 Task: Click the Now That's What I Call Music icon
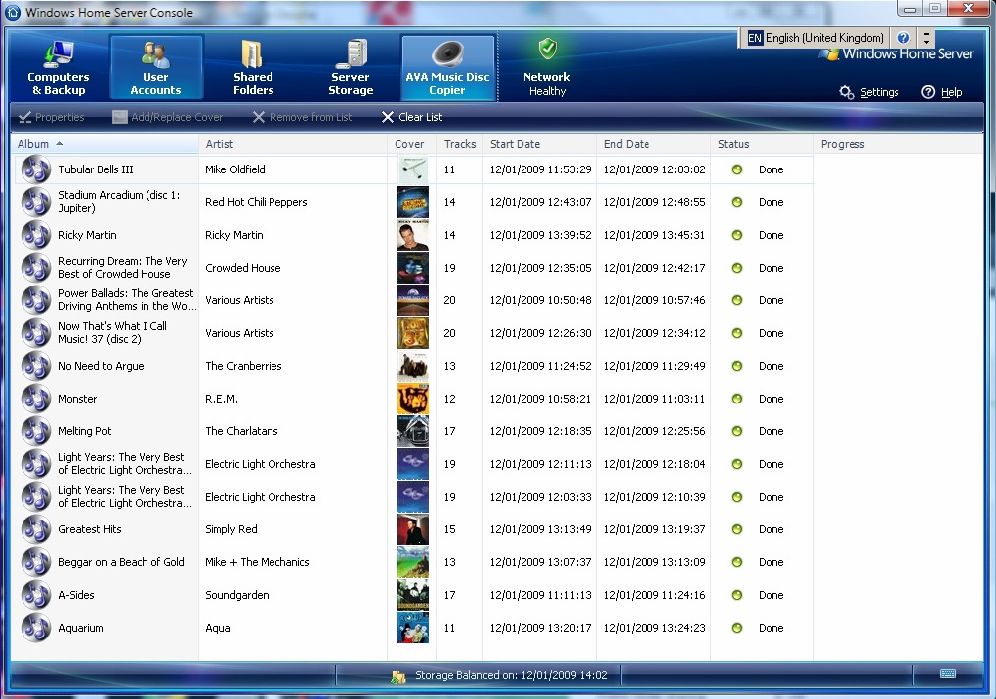(36, 333)
